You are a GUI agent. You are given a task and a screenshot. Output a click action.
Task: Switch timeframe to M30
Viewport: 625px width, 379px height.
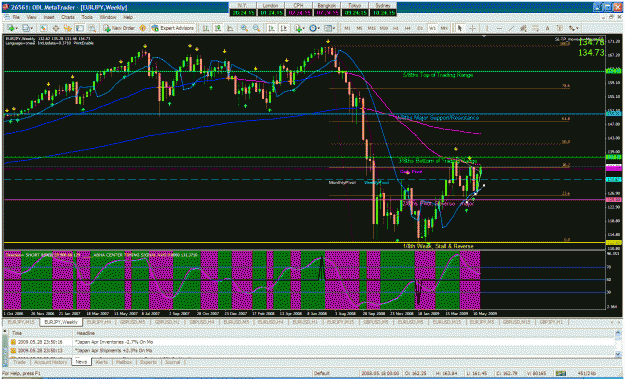coord(383,28)
